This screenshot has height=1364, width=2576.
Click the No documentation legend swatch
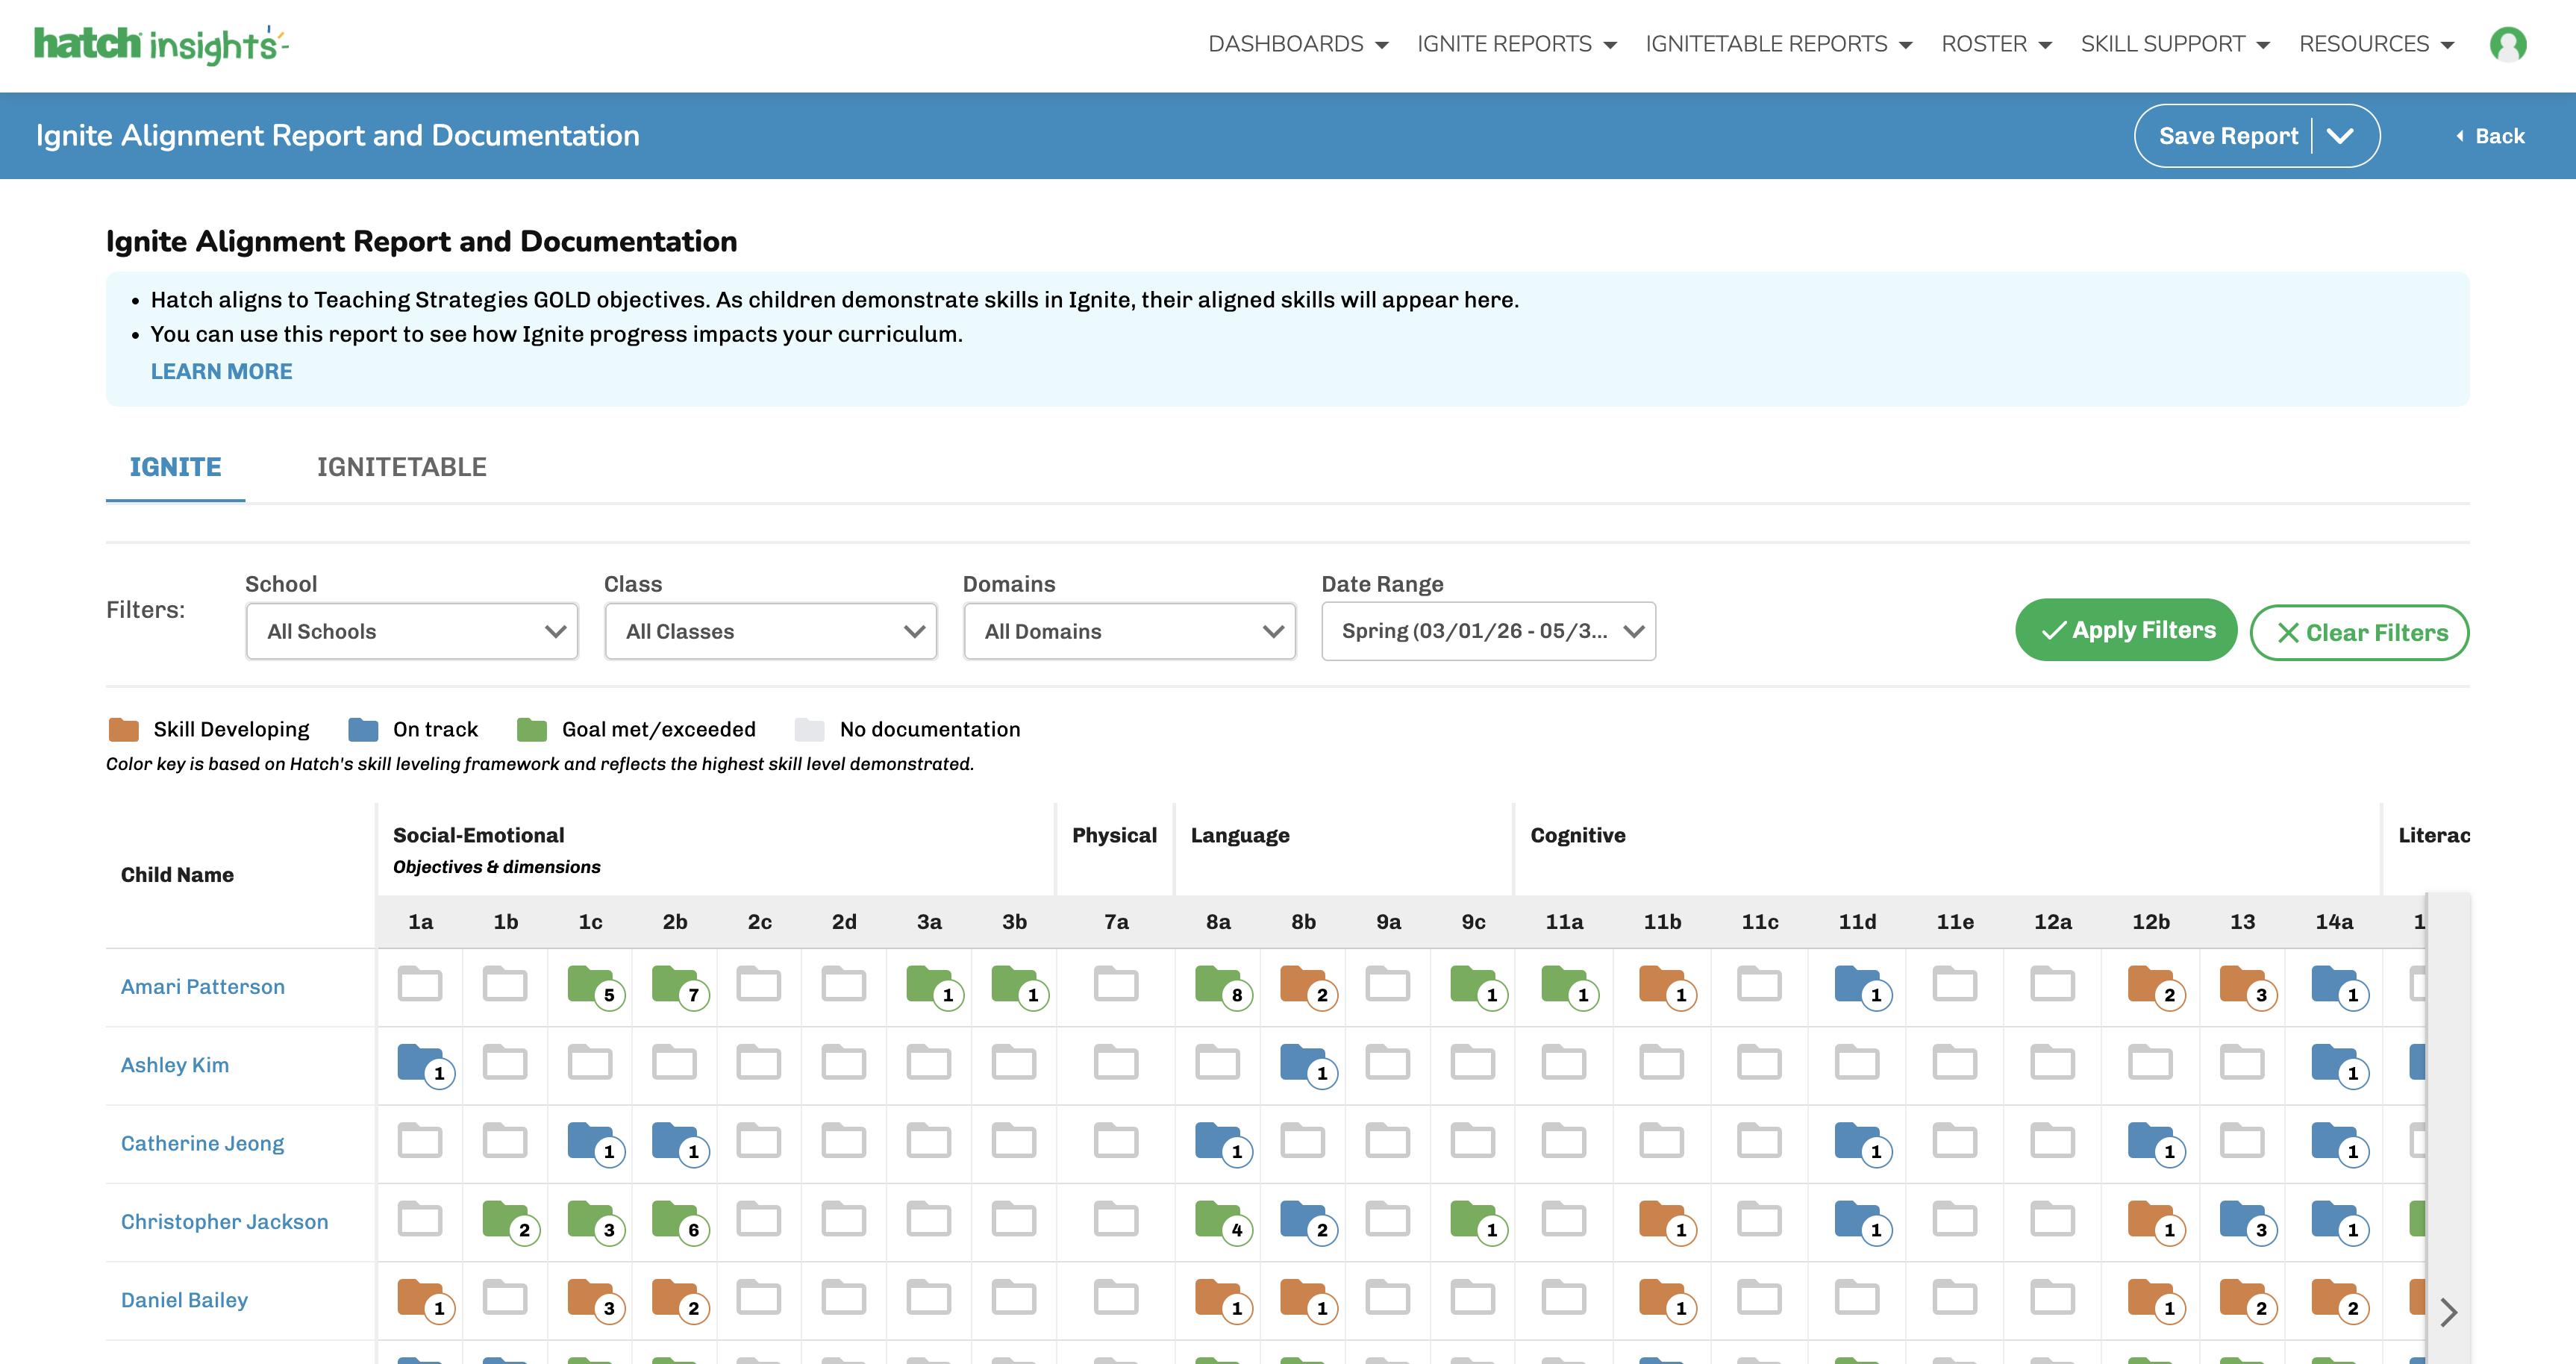click(x=809, y=729)
